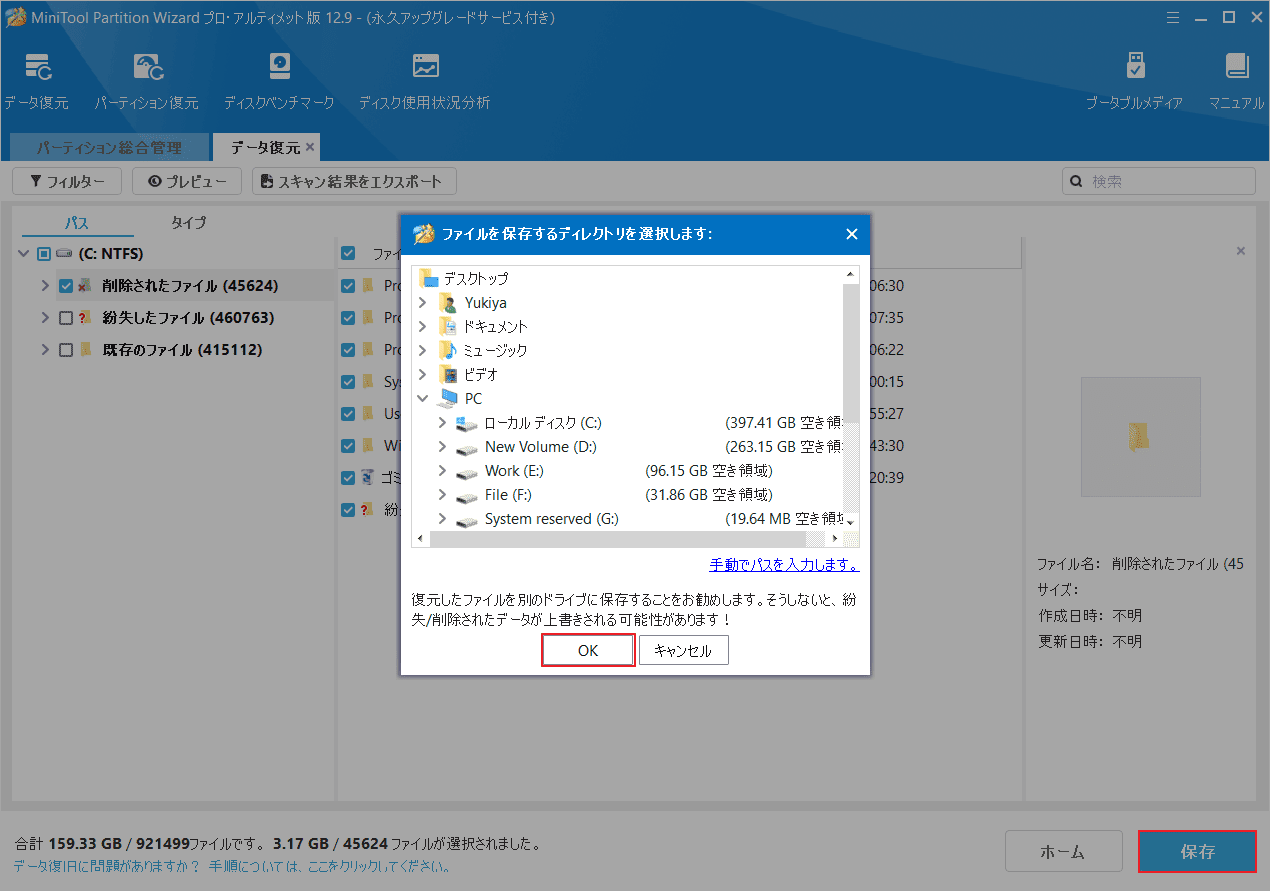
Task: Toggle the select-all checkbox in the file list header
Action: [348, 253]
